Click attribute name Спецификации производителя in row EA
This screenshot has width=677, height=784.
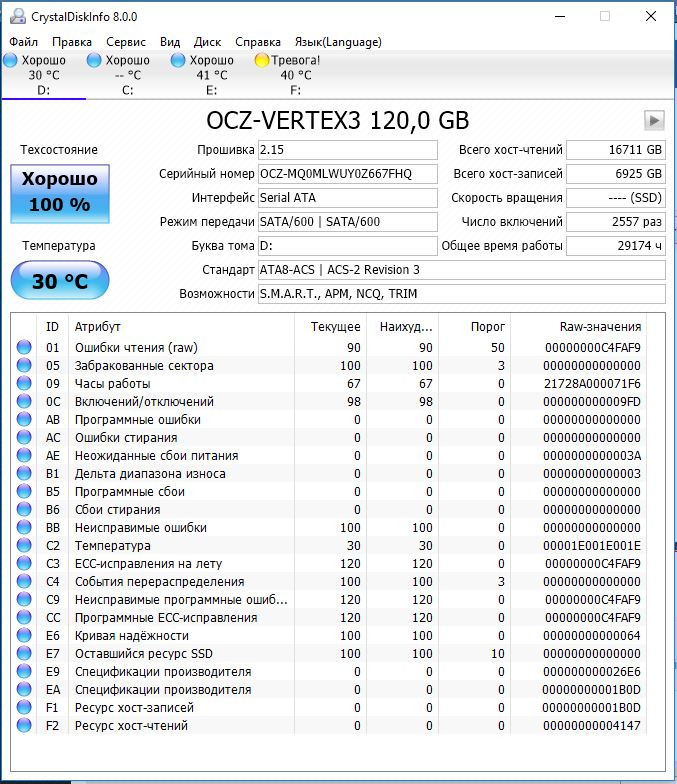[x=163, y=690]
